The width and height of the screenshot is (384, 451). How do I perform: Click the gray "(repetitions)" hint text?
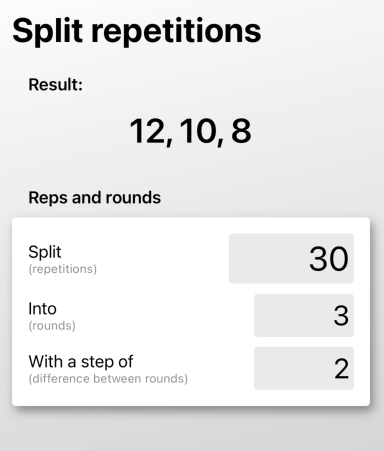63,269
